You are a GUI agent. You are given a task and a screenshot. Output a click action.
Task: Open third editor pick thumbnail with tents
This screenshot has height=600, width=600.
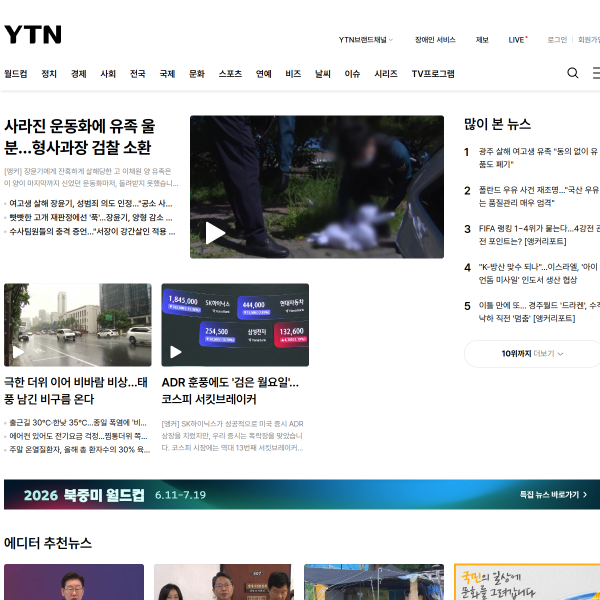point(374,582)
